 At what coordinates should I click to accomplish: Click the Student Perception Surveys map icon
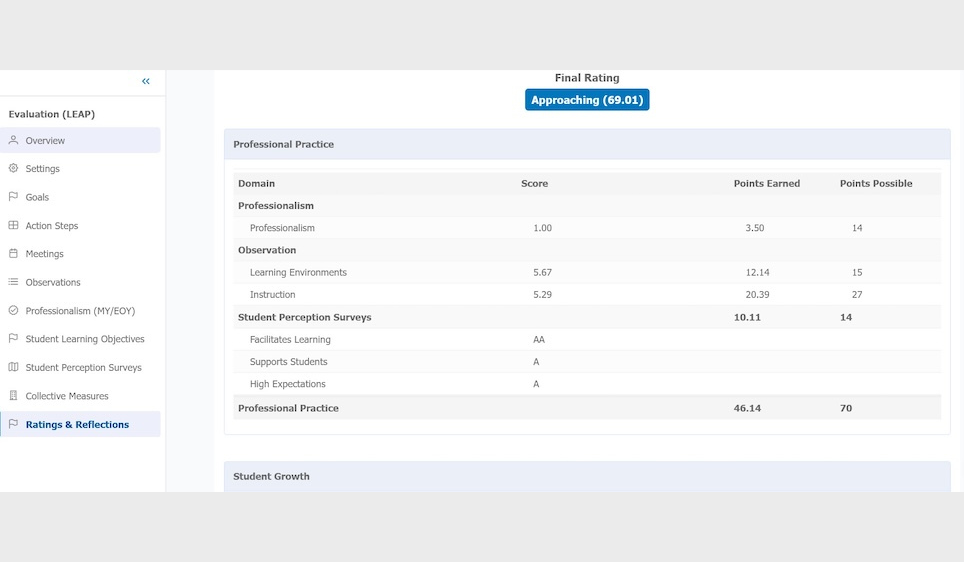pyautogui.click(x=14, y=367)
